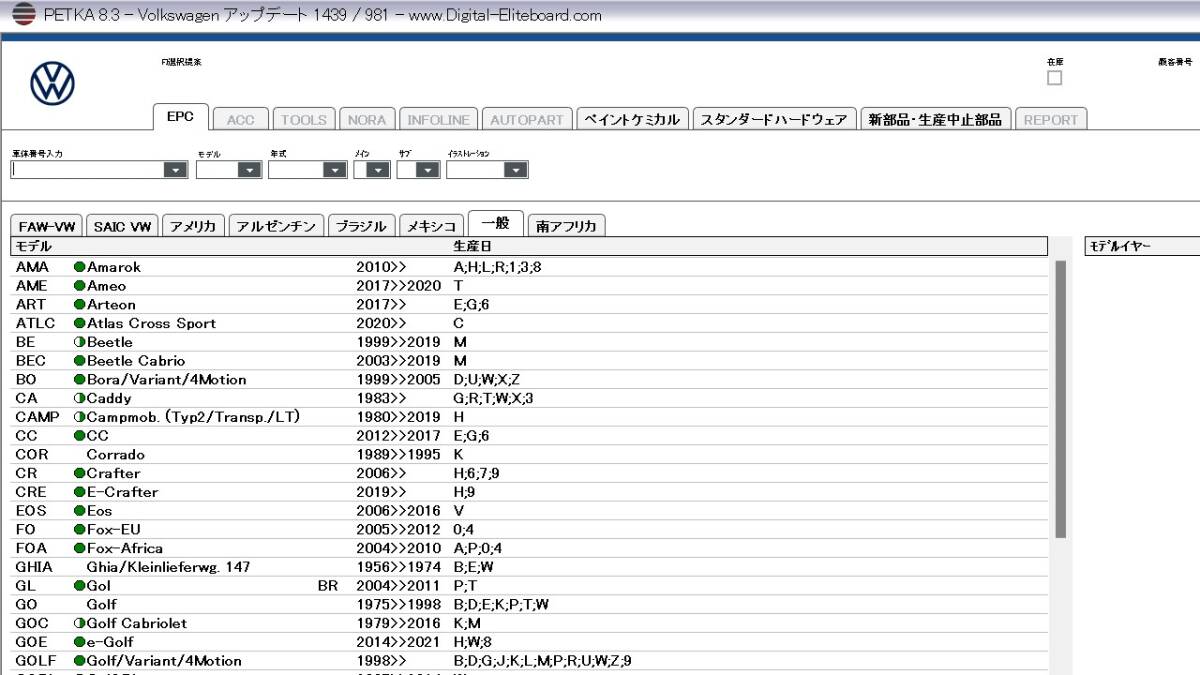Switch to the アメリカ market tab
Screen dimensions: 1200x675
tap(193, 226)
